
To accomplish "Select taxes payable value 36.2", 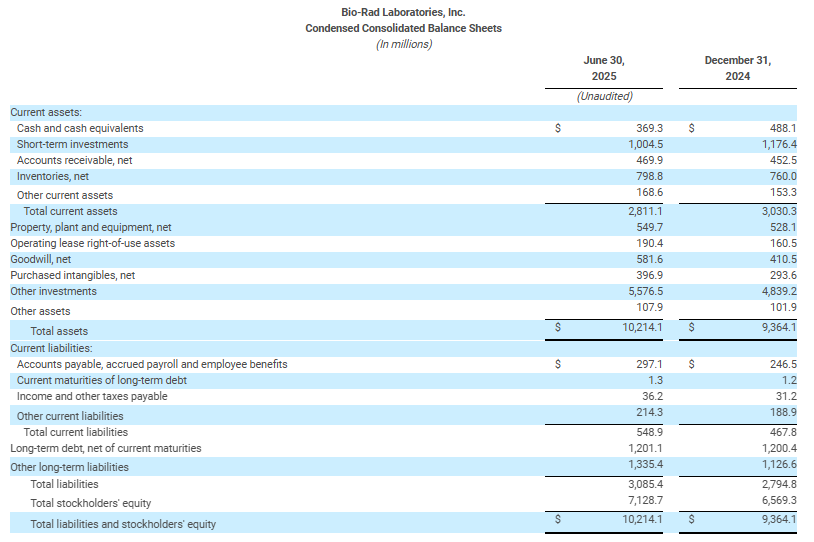I will (x=652, y=397).
